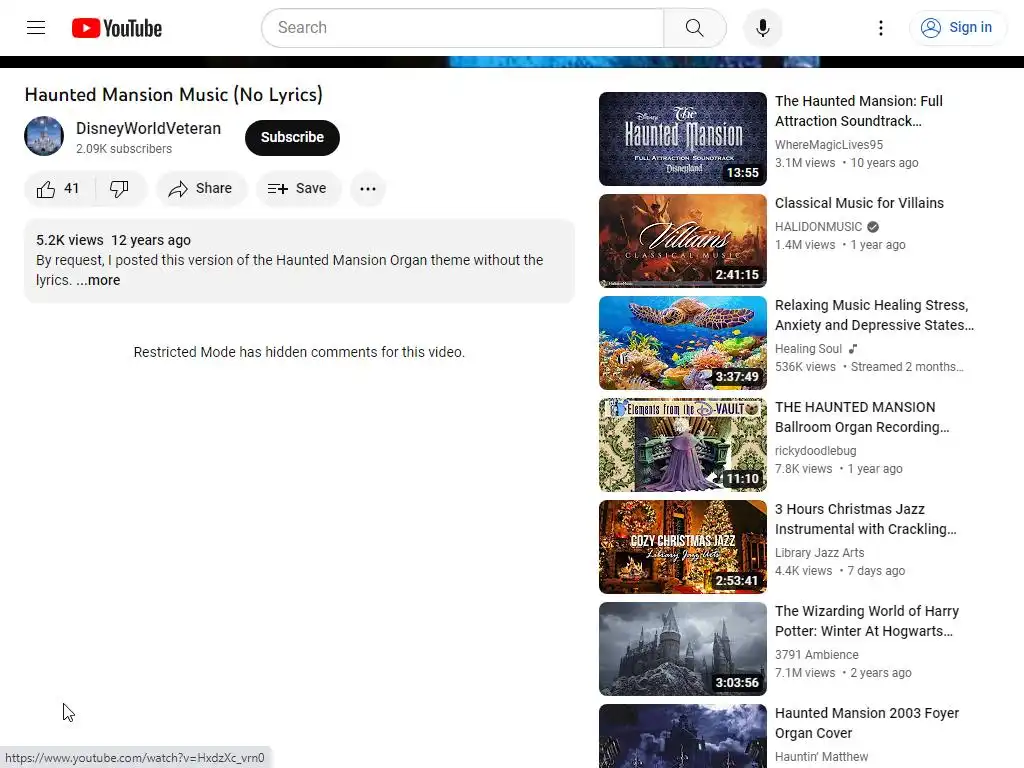Screen dimensions: 1024x768
Task: Click the 5.2K views 12 years ago text
Action: pos(114,240)
